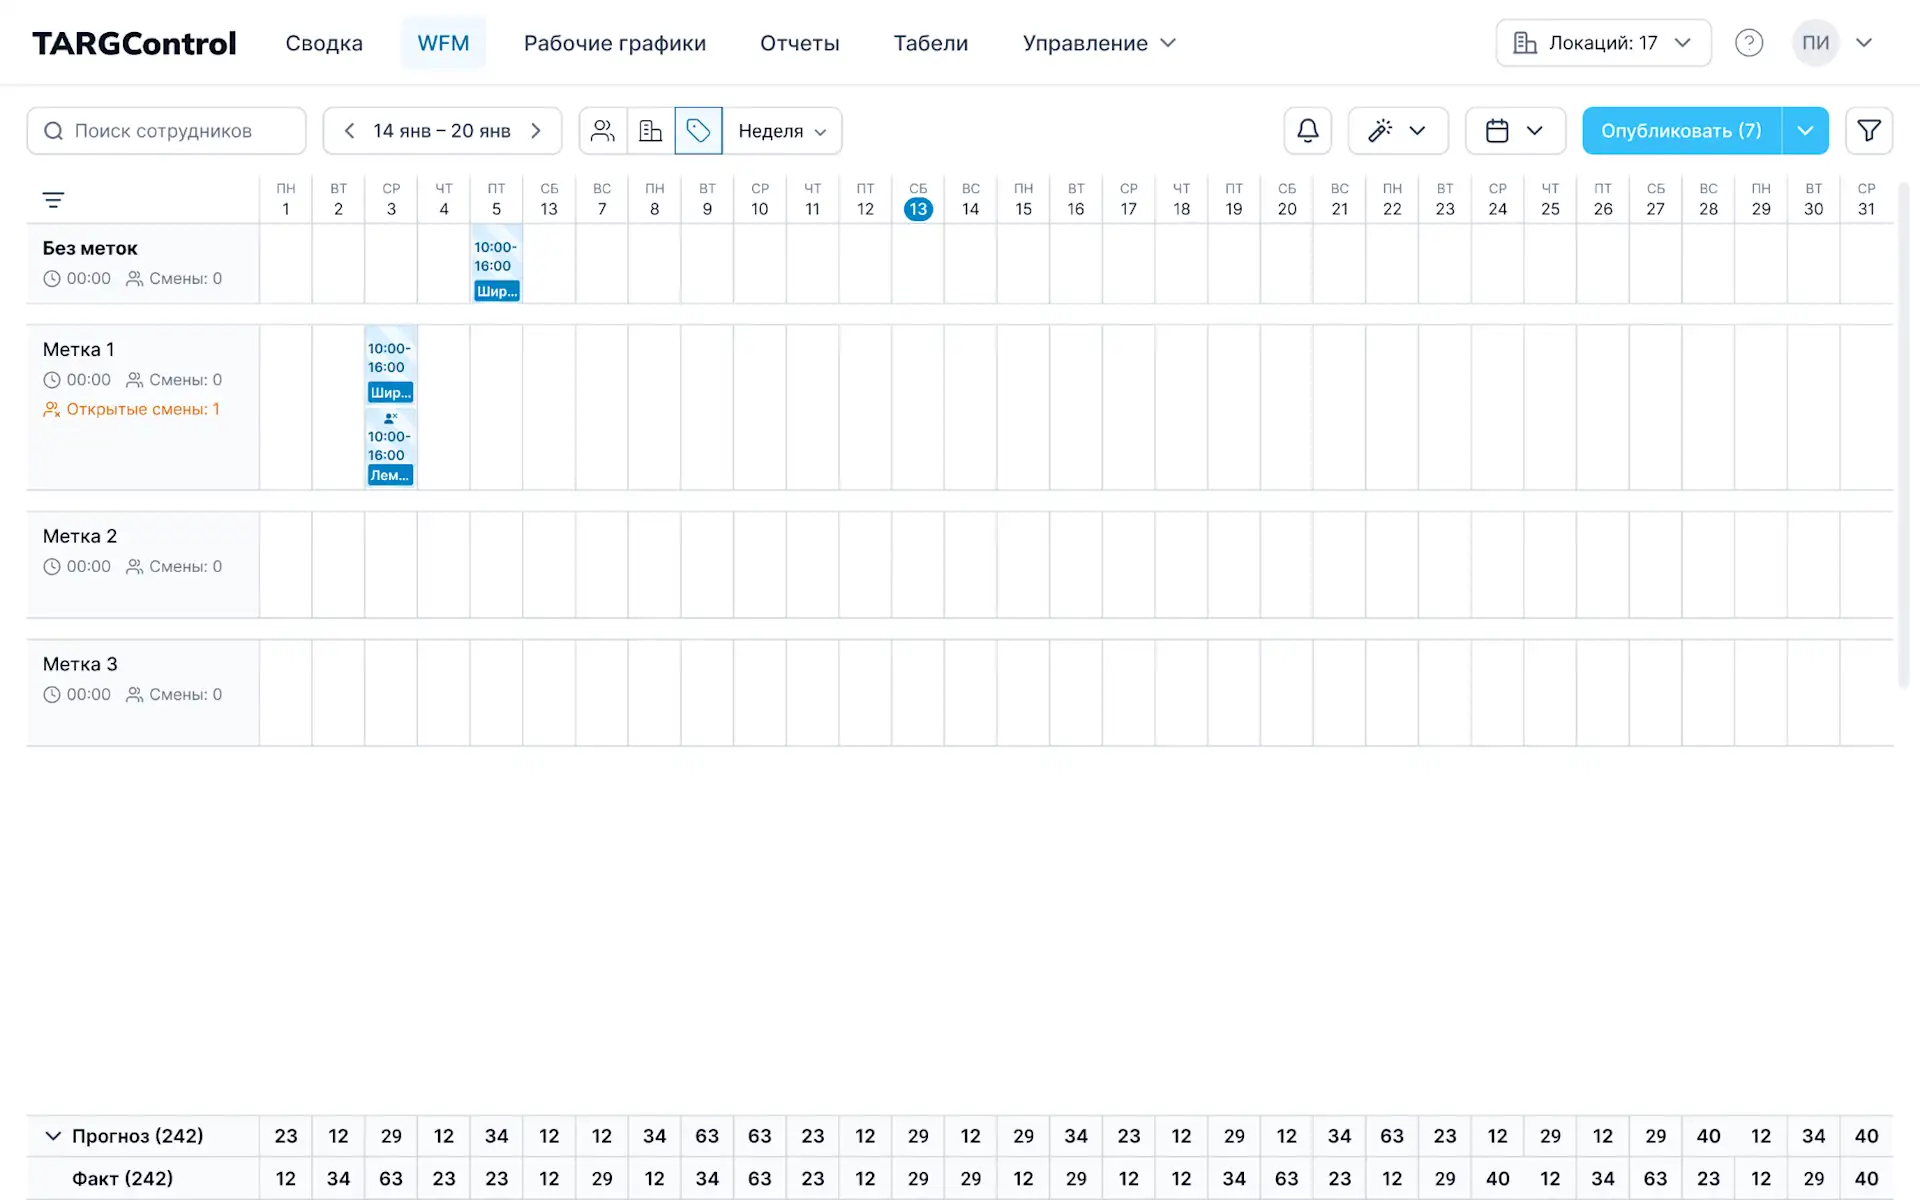The image size is (1920, 1200).
Task: Go to previous week arrow
Action: coord(349,131)
